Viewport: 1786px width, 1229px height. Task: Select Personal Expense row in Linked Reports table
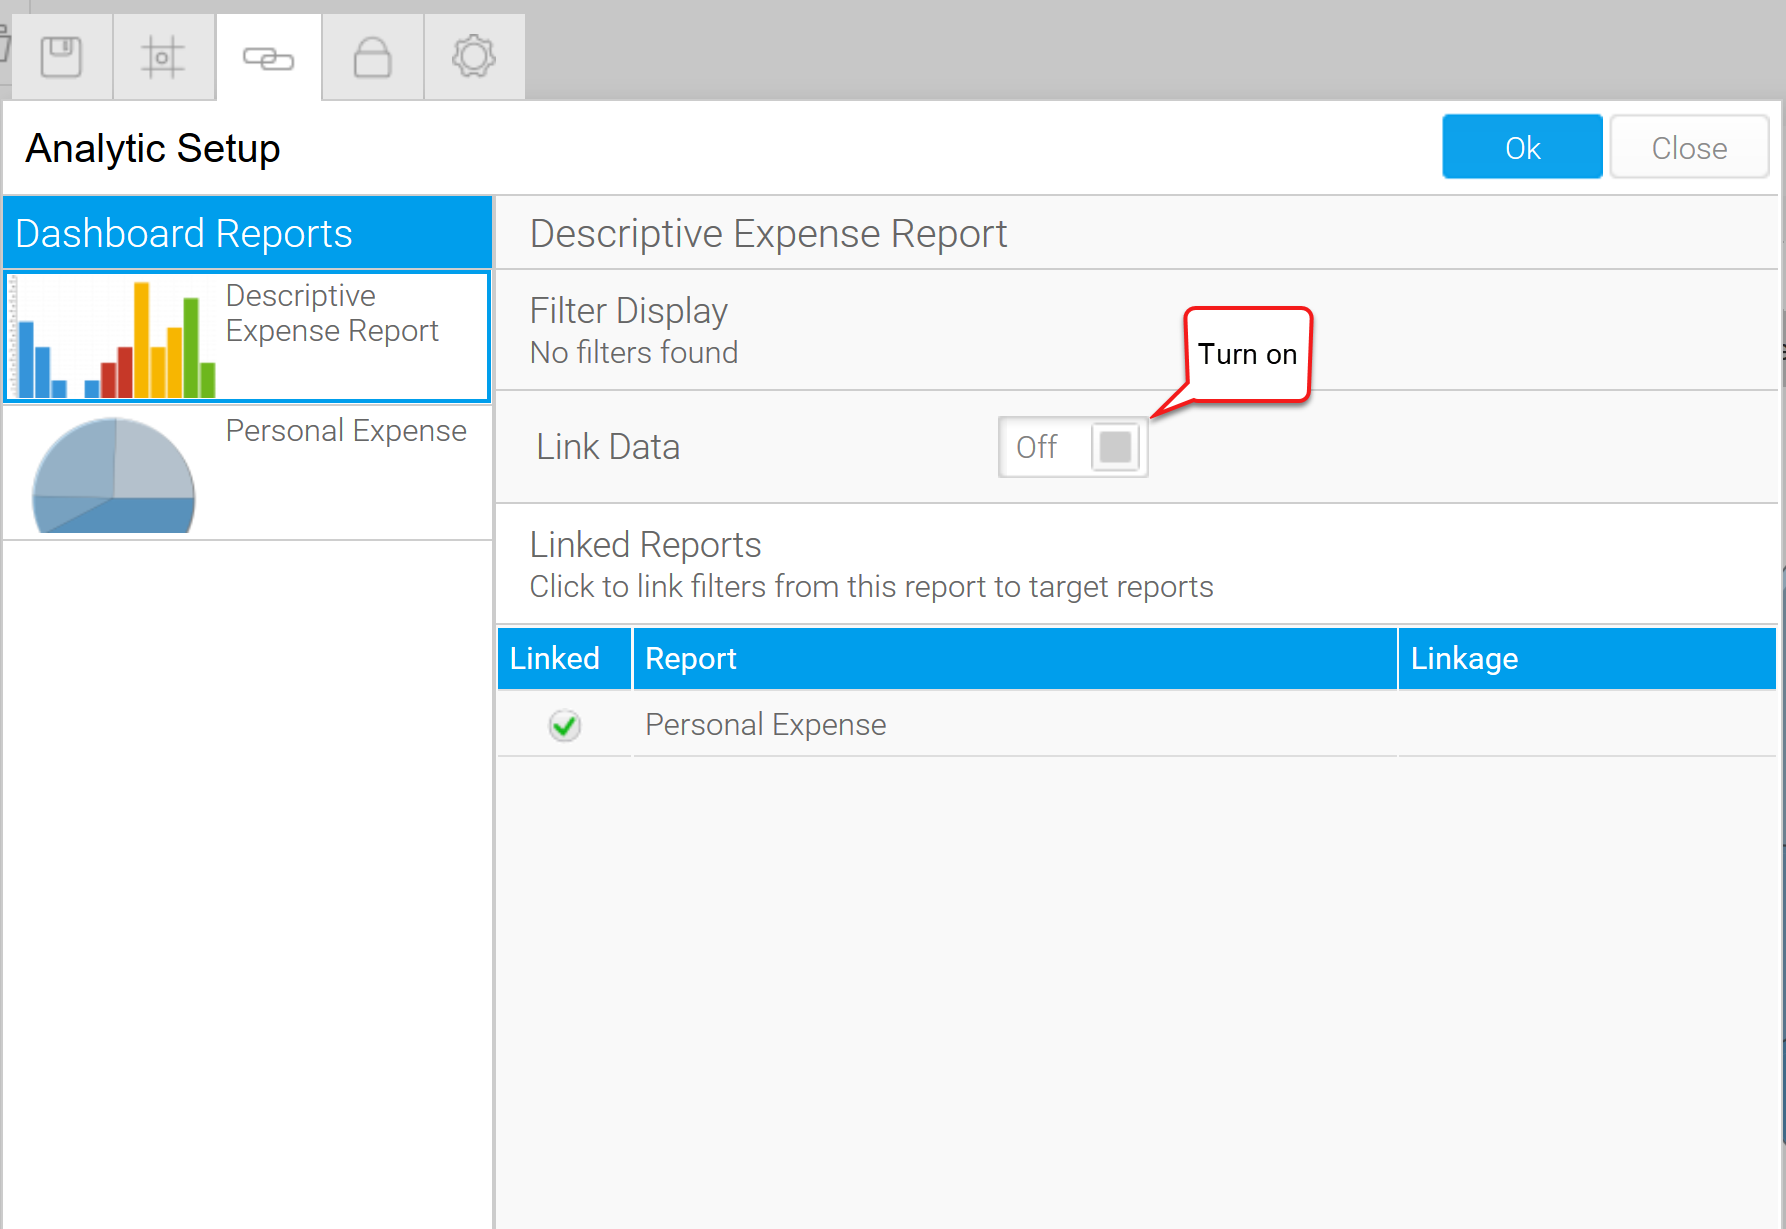point(766,725)
